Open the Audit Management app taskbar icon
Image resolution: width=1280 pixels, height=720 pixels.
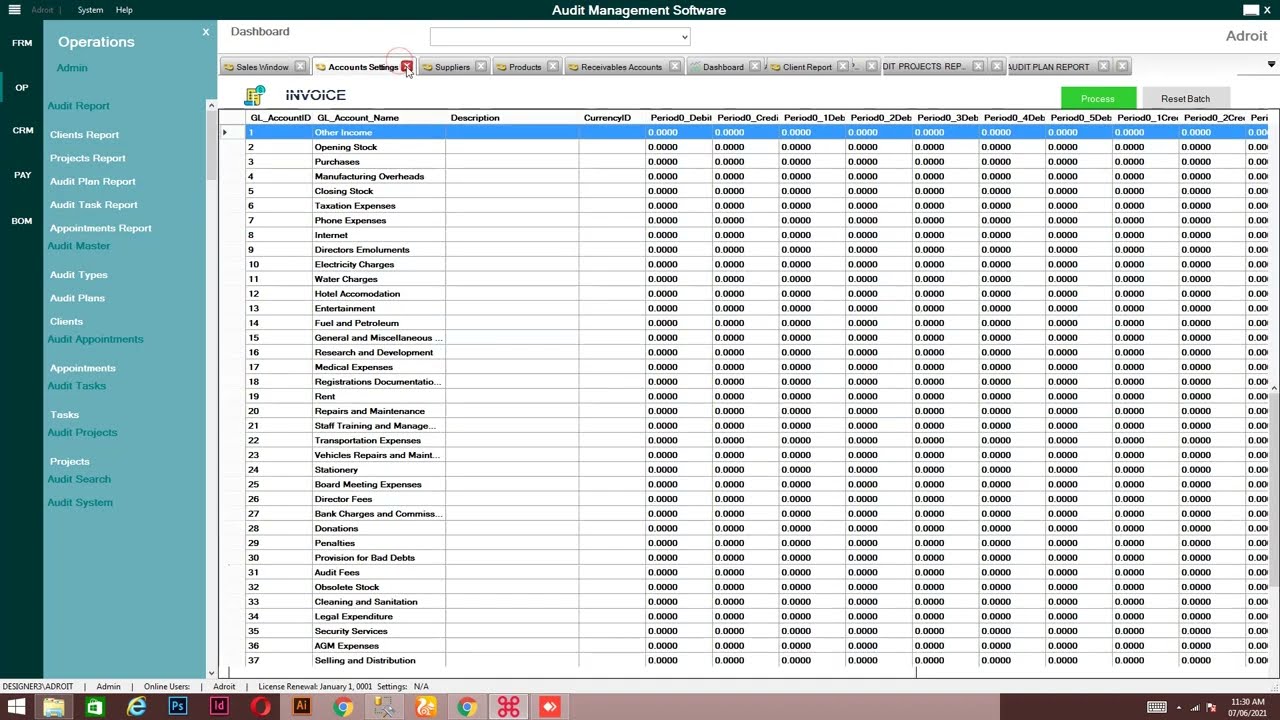[384, 707]
